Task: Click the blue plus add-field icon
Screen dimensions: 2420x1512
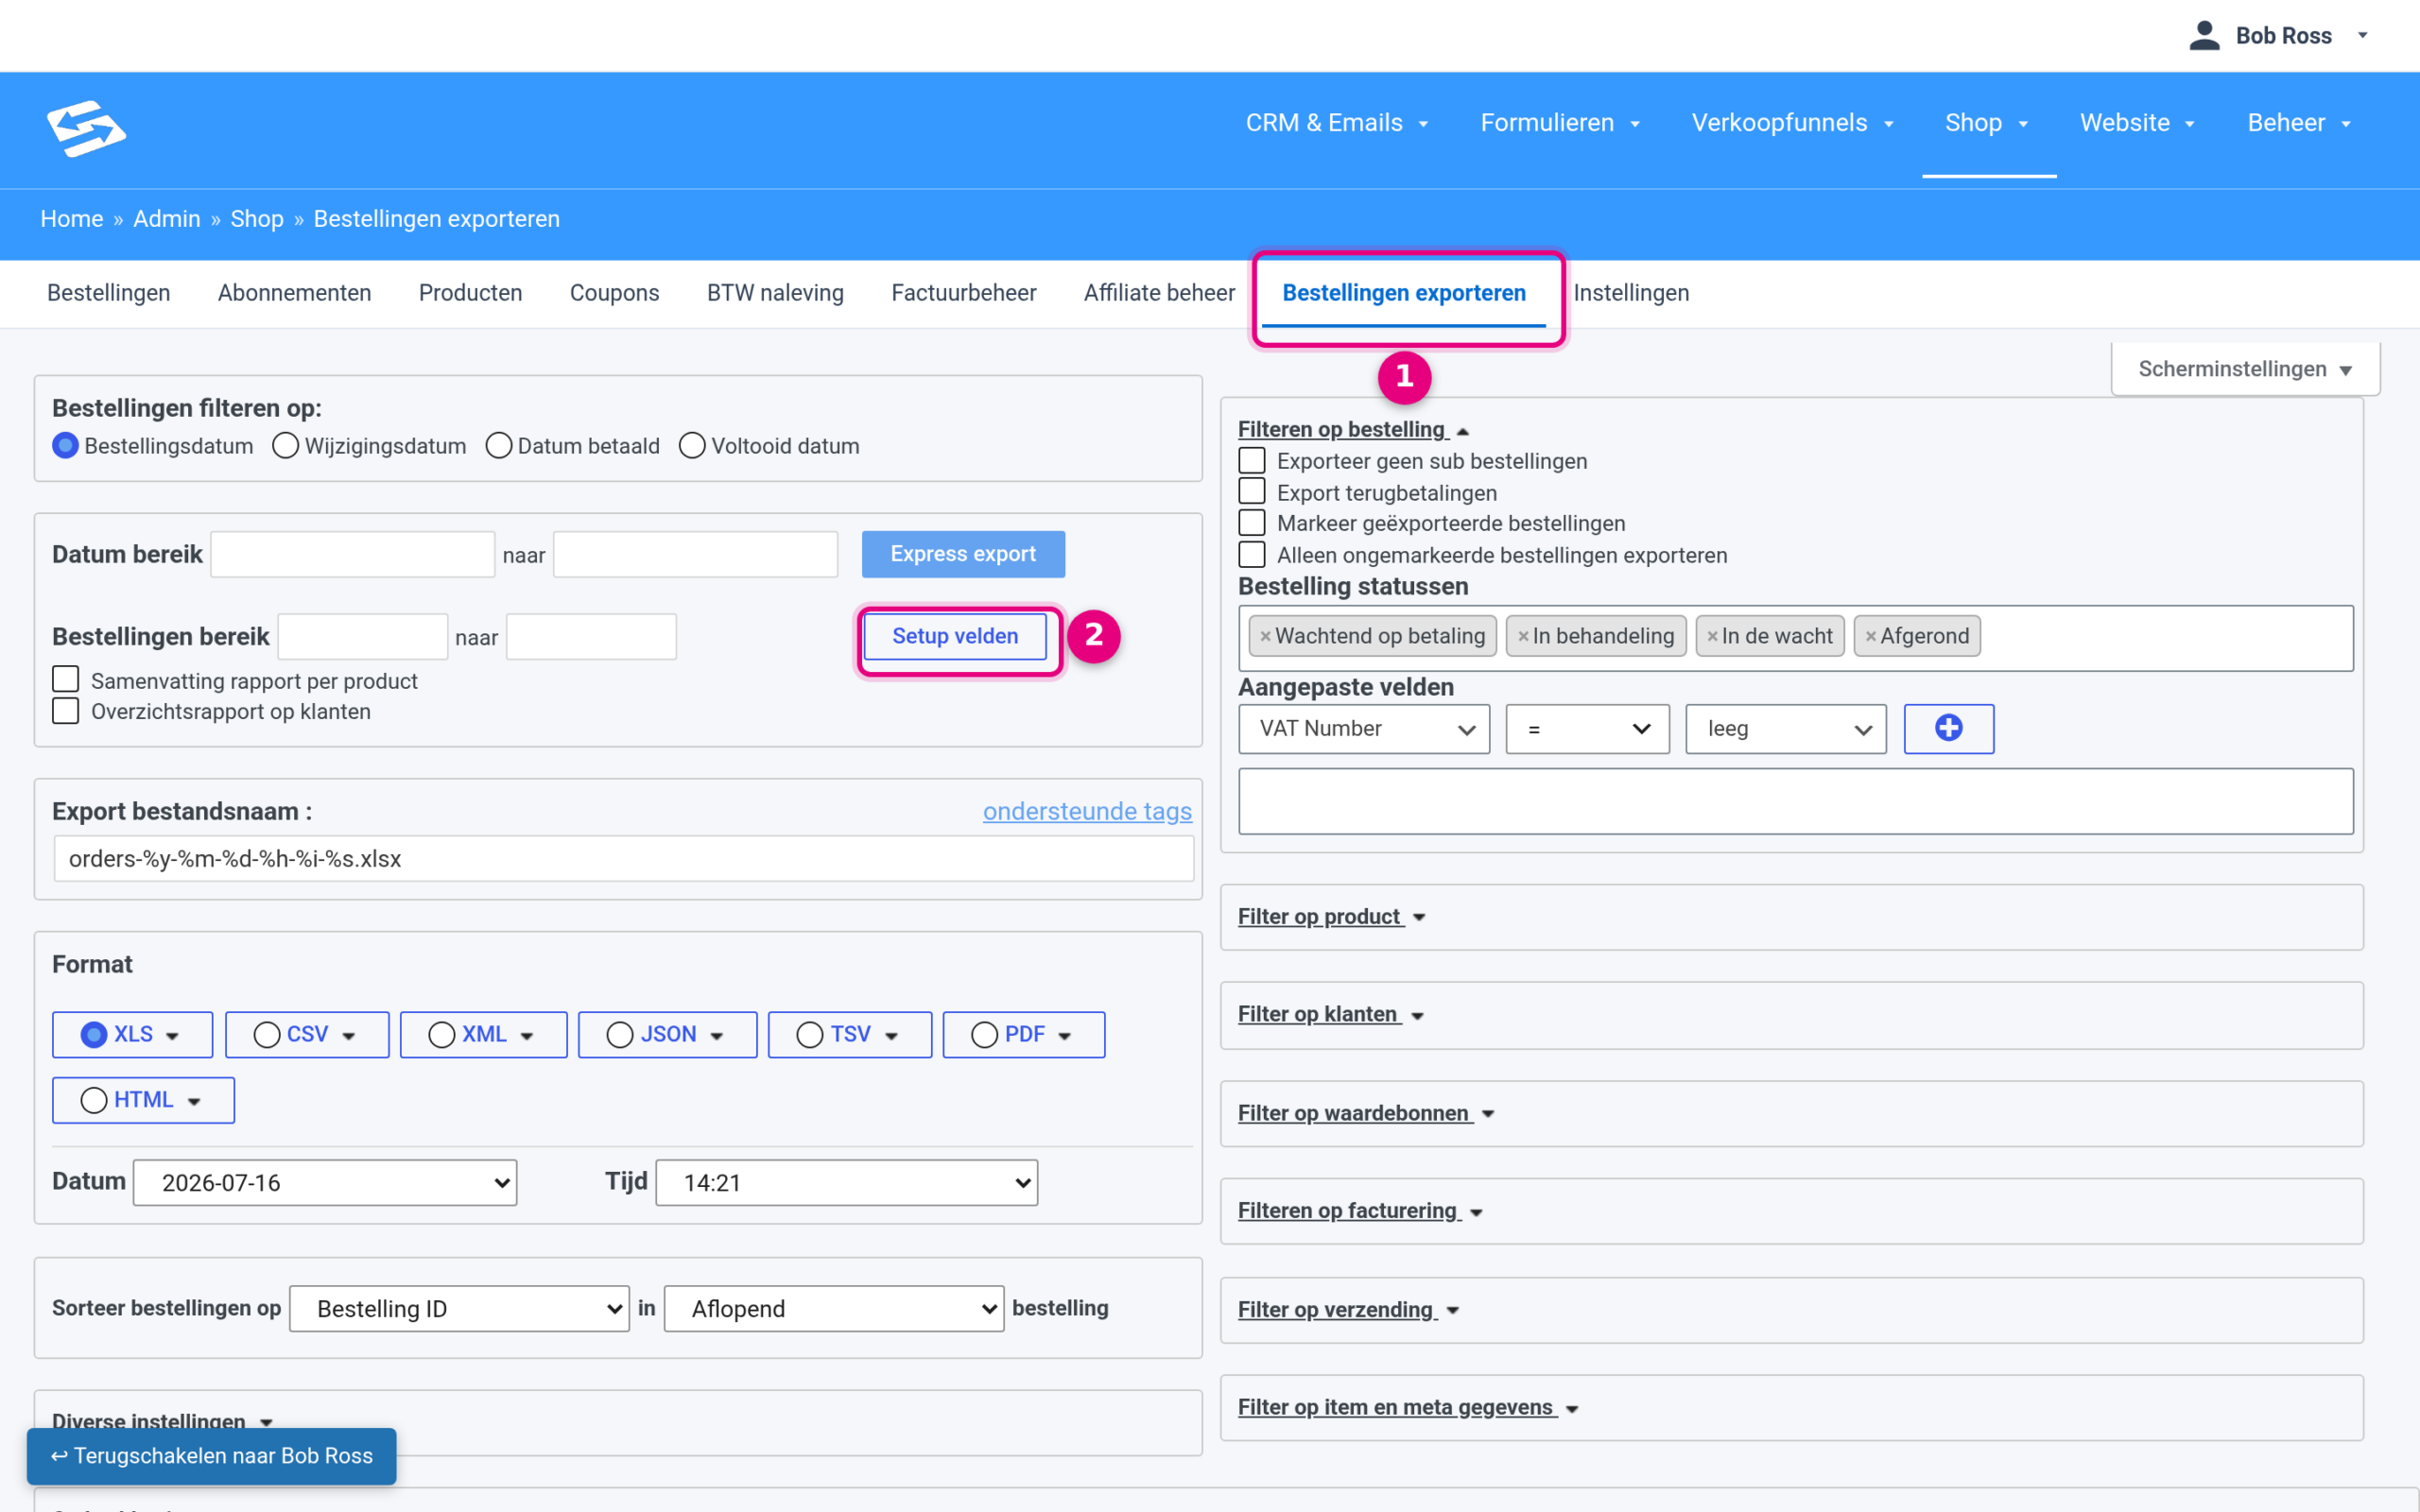Action: 1948,728
